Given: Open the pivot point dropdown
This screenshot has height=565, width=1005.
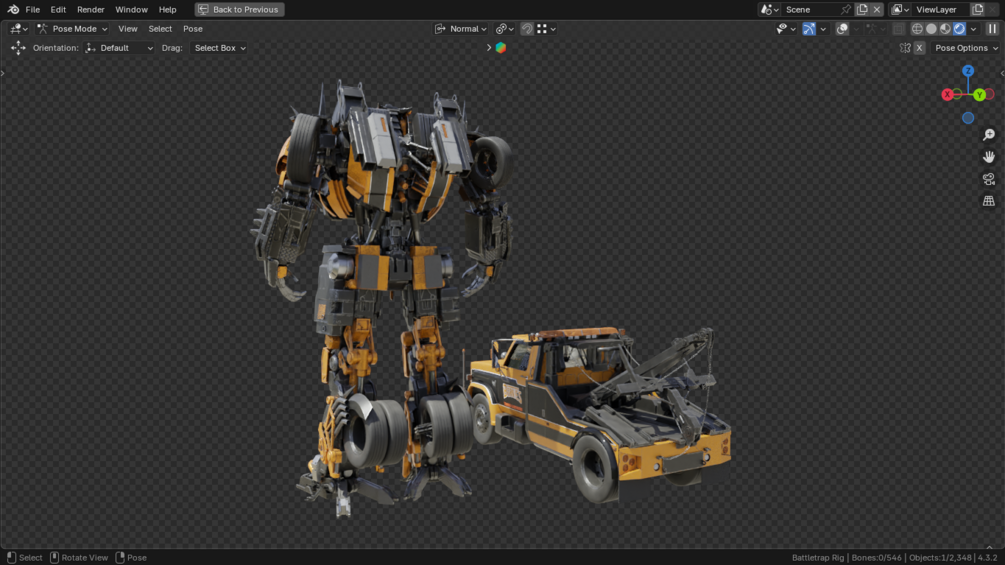Looking at the screenshot, I should pyautogui.click(x=504, y=29).
